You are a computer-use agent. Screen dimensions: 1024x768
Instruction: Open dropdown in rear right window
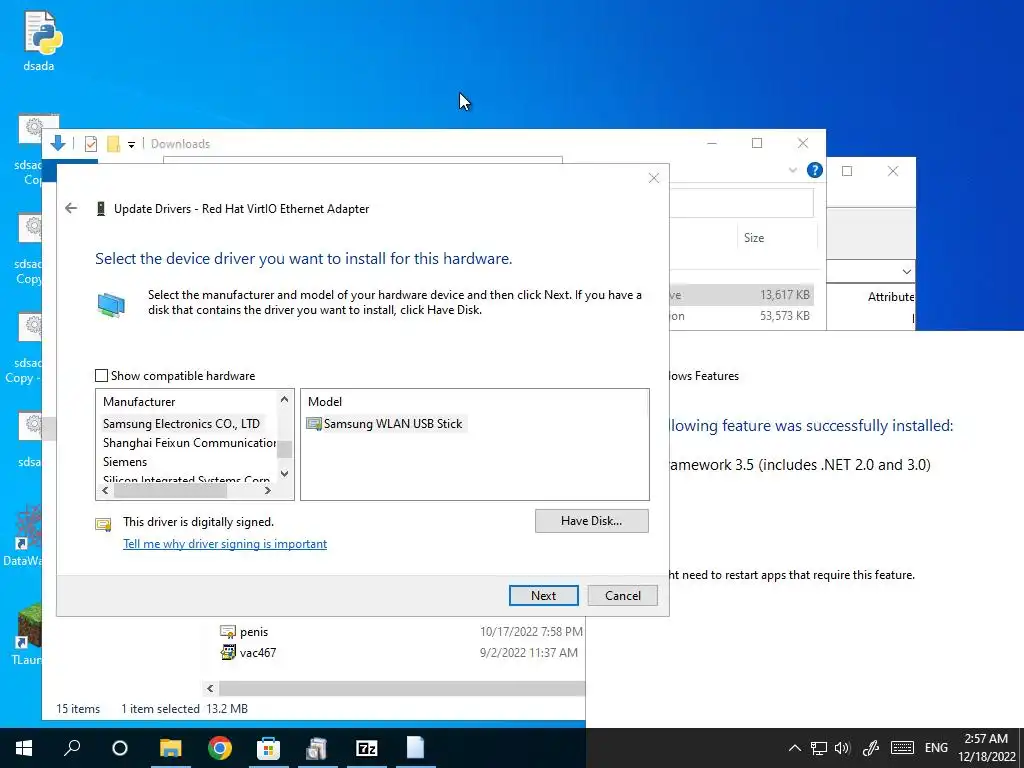pos(906,271)
